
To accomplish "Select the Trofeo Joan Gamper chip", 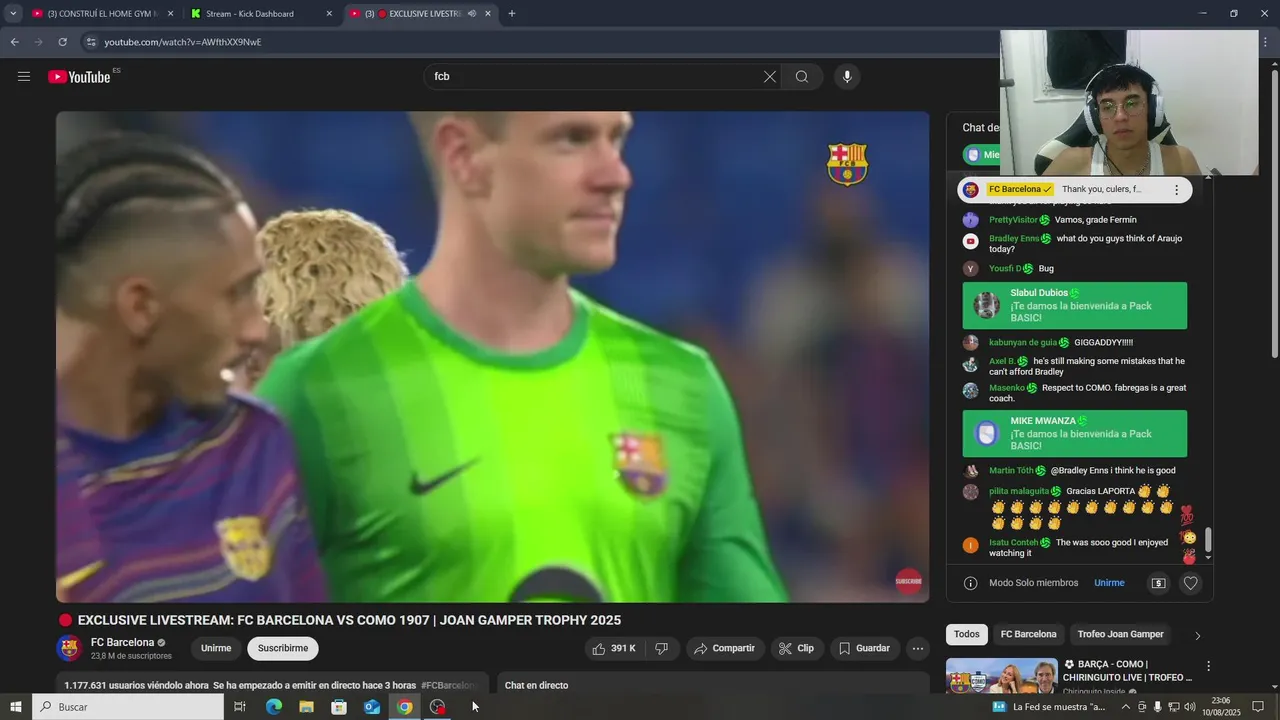I will 1121,635.
